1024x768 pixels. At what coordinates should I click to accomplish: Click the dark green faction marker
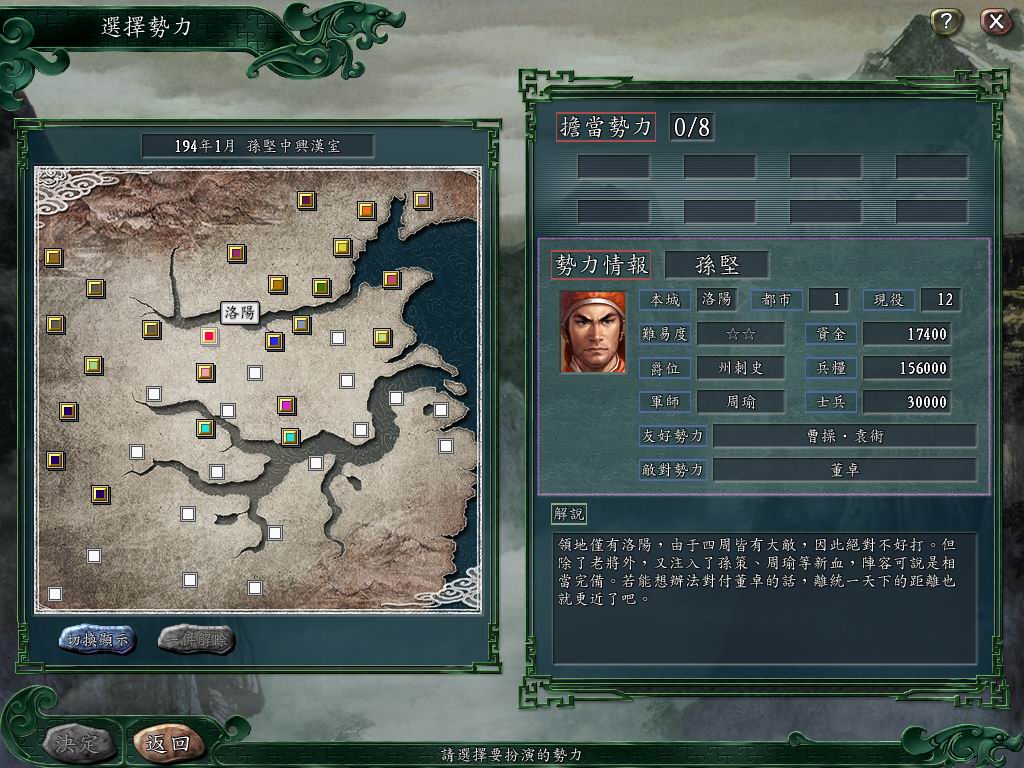pyautogui.click(x=321, y=287)
